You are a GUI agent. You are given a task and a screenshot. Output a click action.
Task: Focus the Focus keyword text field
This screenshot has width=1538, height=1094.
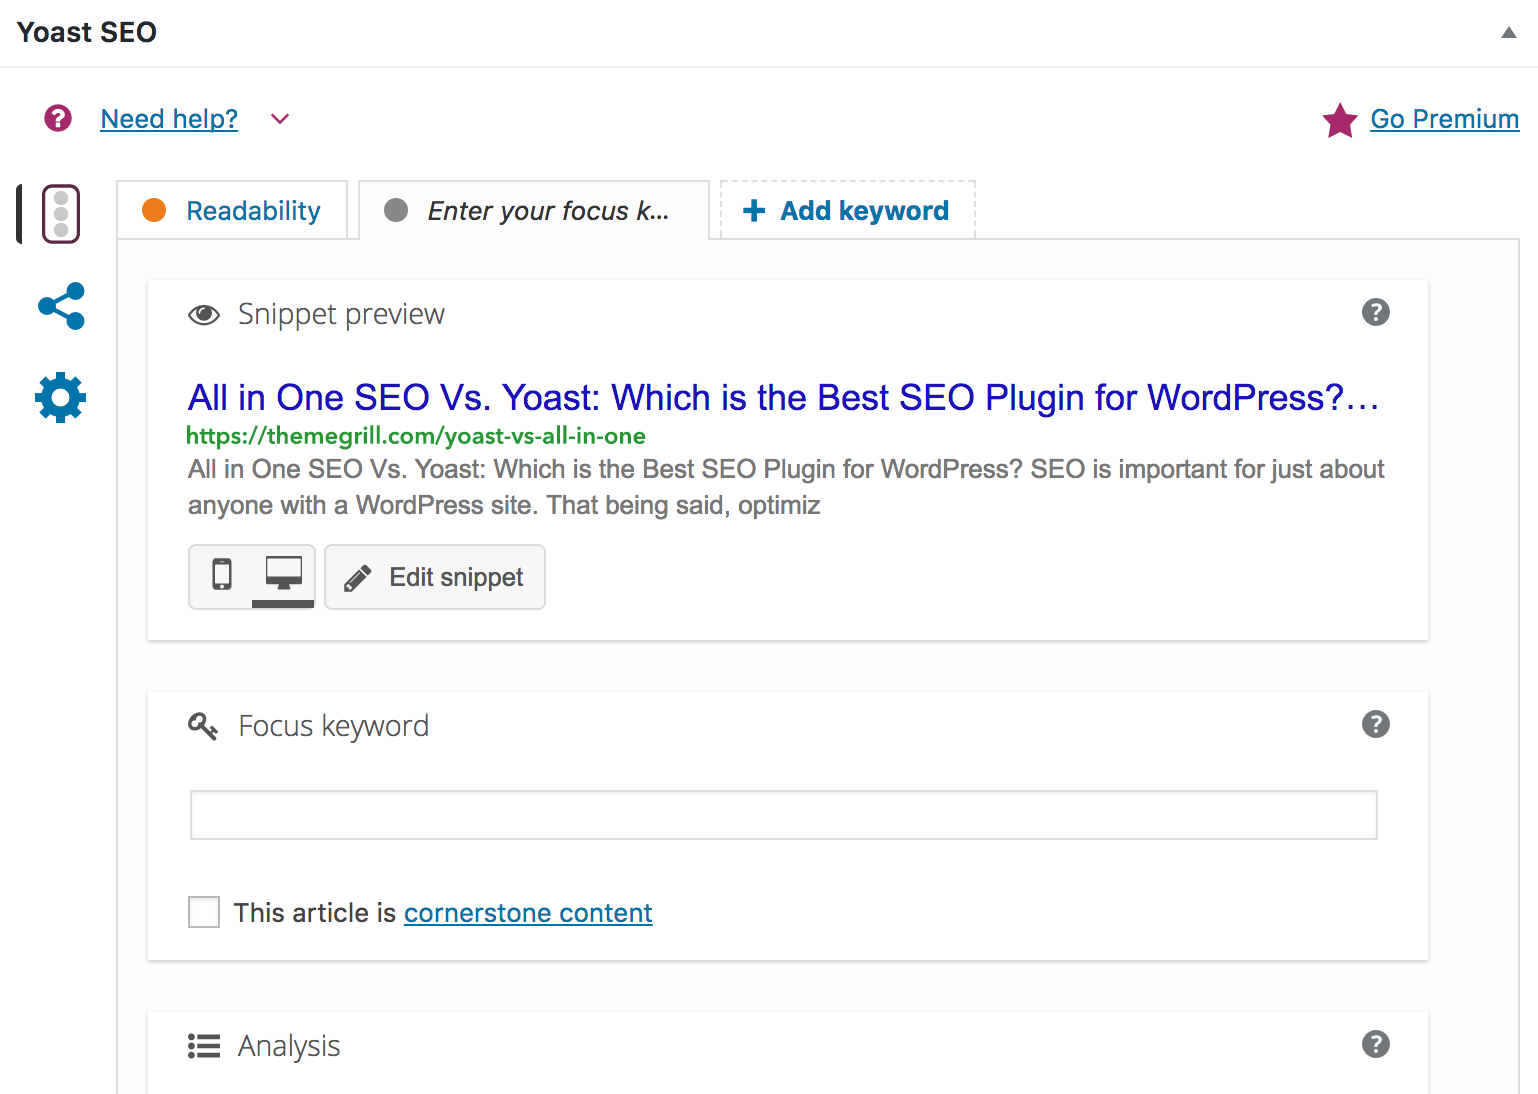(784, 815)
